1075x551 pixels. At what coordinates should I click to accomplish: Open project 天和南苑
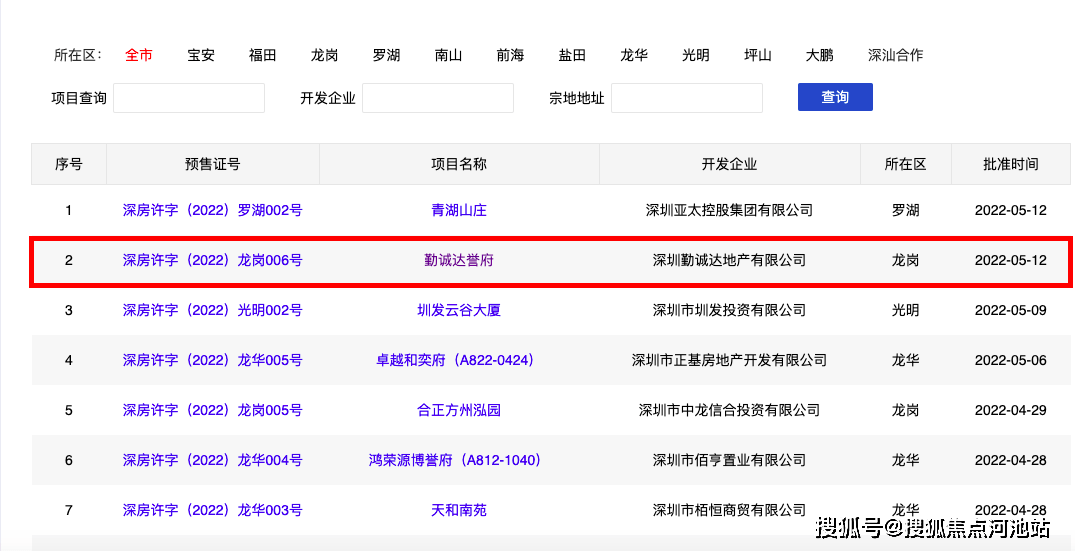(x=459, y=511)
